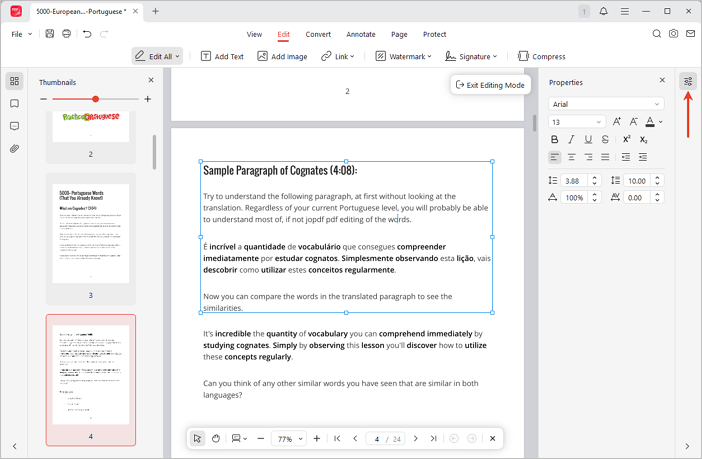Viewport: 702px width, 459px height.
Task: Undo the last action
Action: pos(87,34)
